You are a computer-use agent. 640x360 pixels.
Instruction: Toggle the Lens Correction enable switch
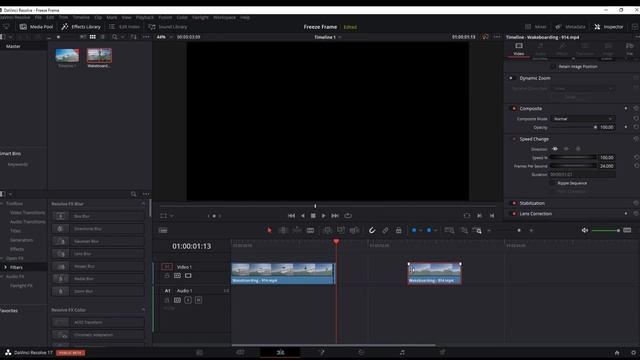click(513, 213)
